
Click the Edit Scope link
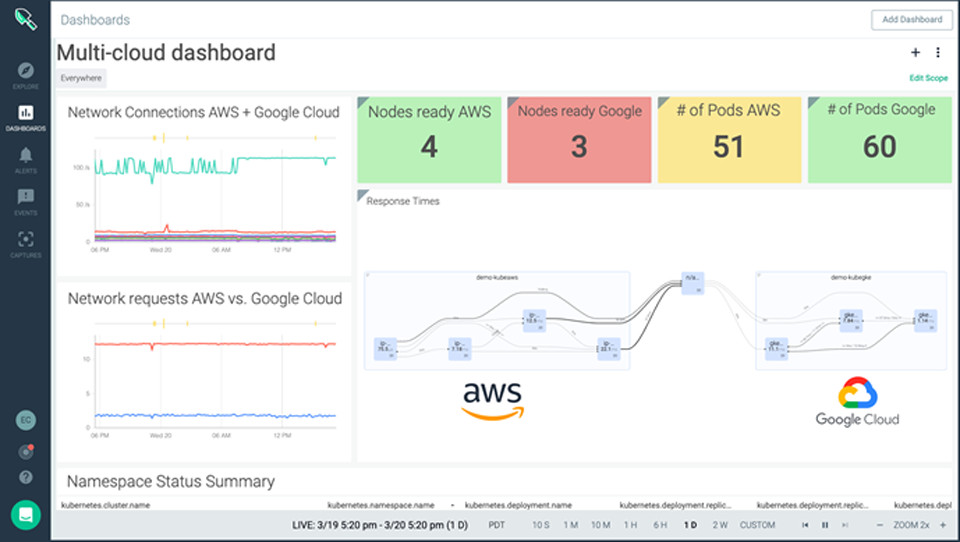point(928,78)
